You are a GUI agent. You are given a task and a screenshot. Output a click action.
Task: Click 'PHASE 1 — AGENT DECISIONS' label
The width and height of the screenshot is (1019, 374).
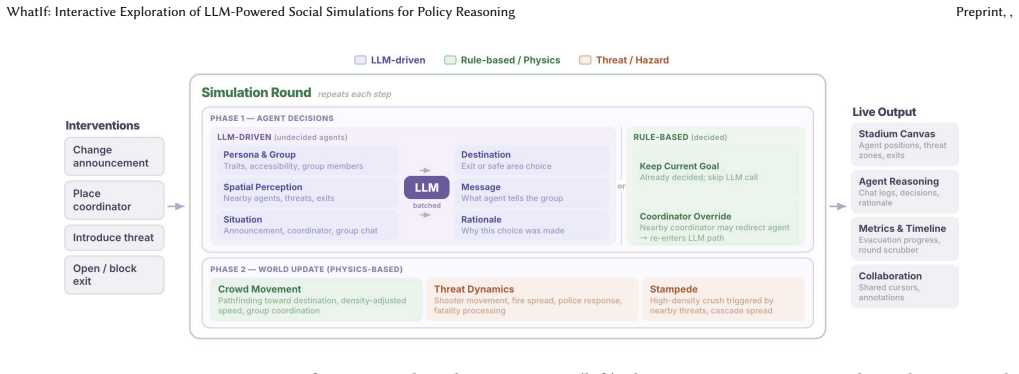(272, 118)
